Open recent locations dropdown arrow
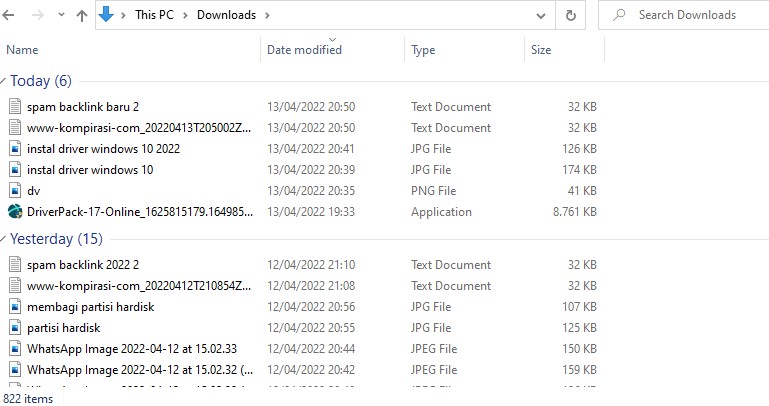 point(59,16)
